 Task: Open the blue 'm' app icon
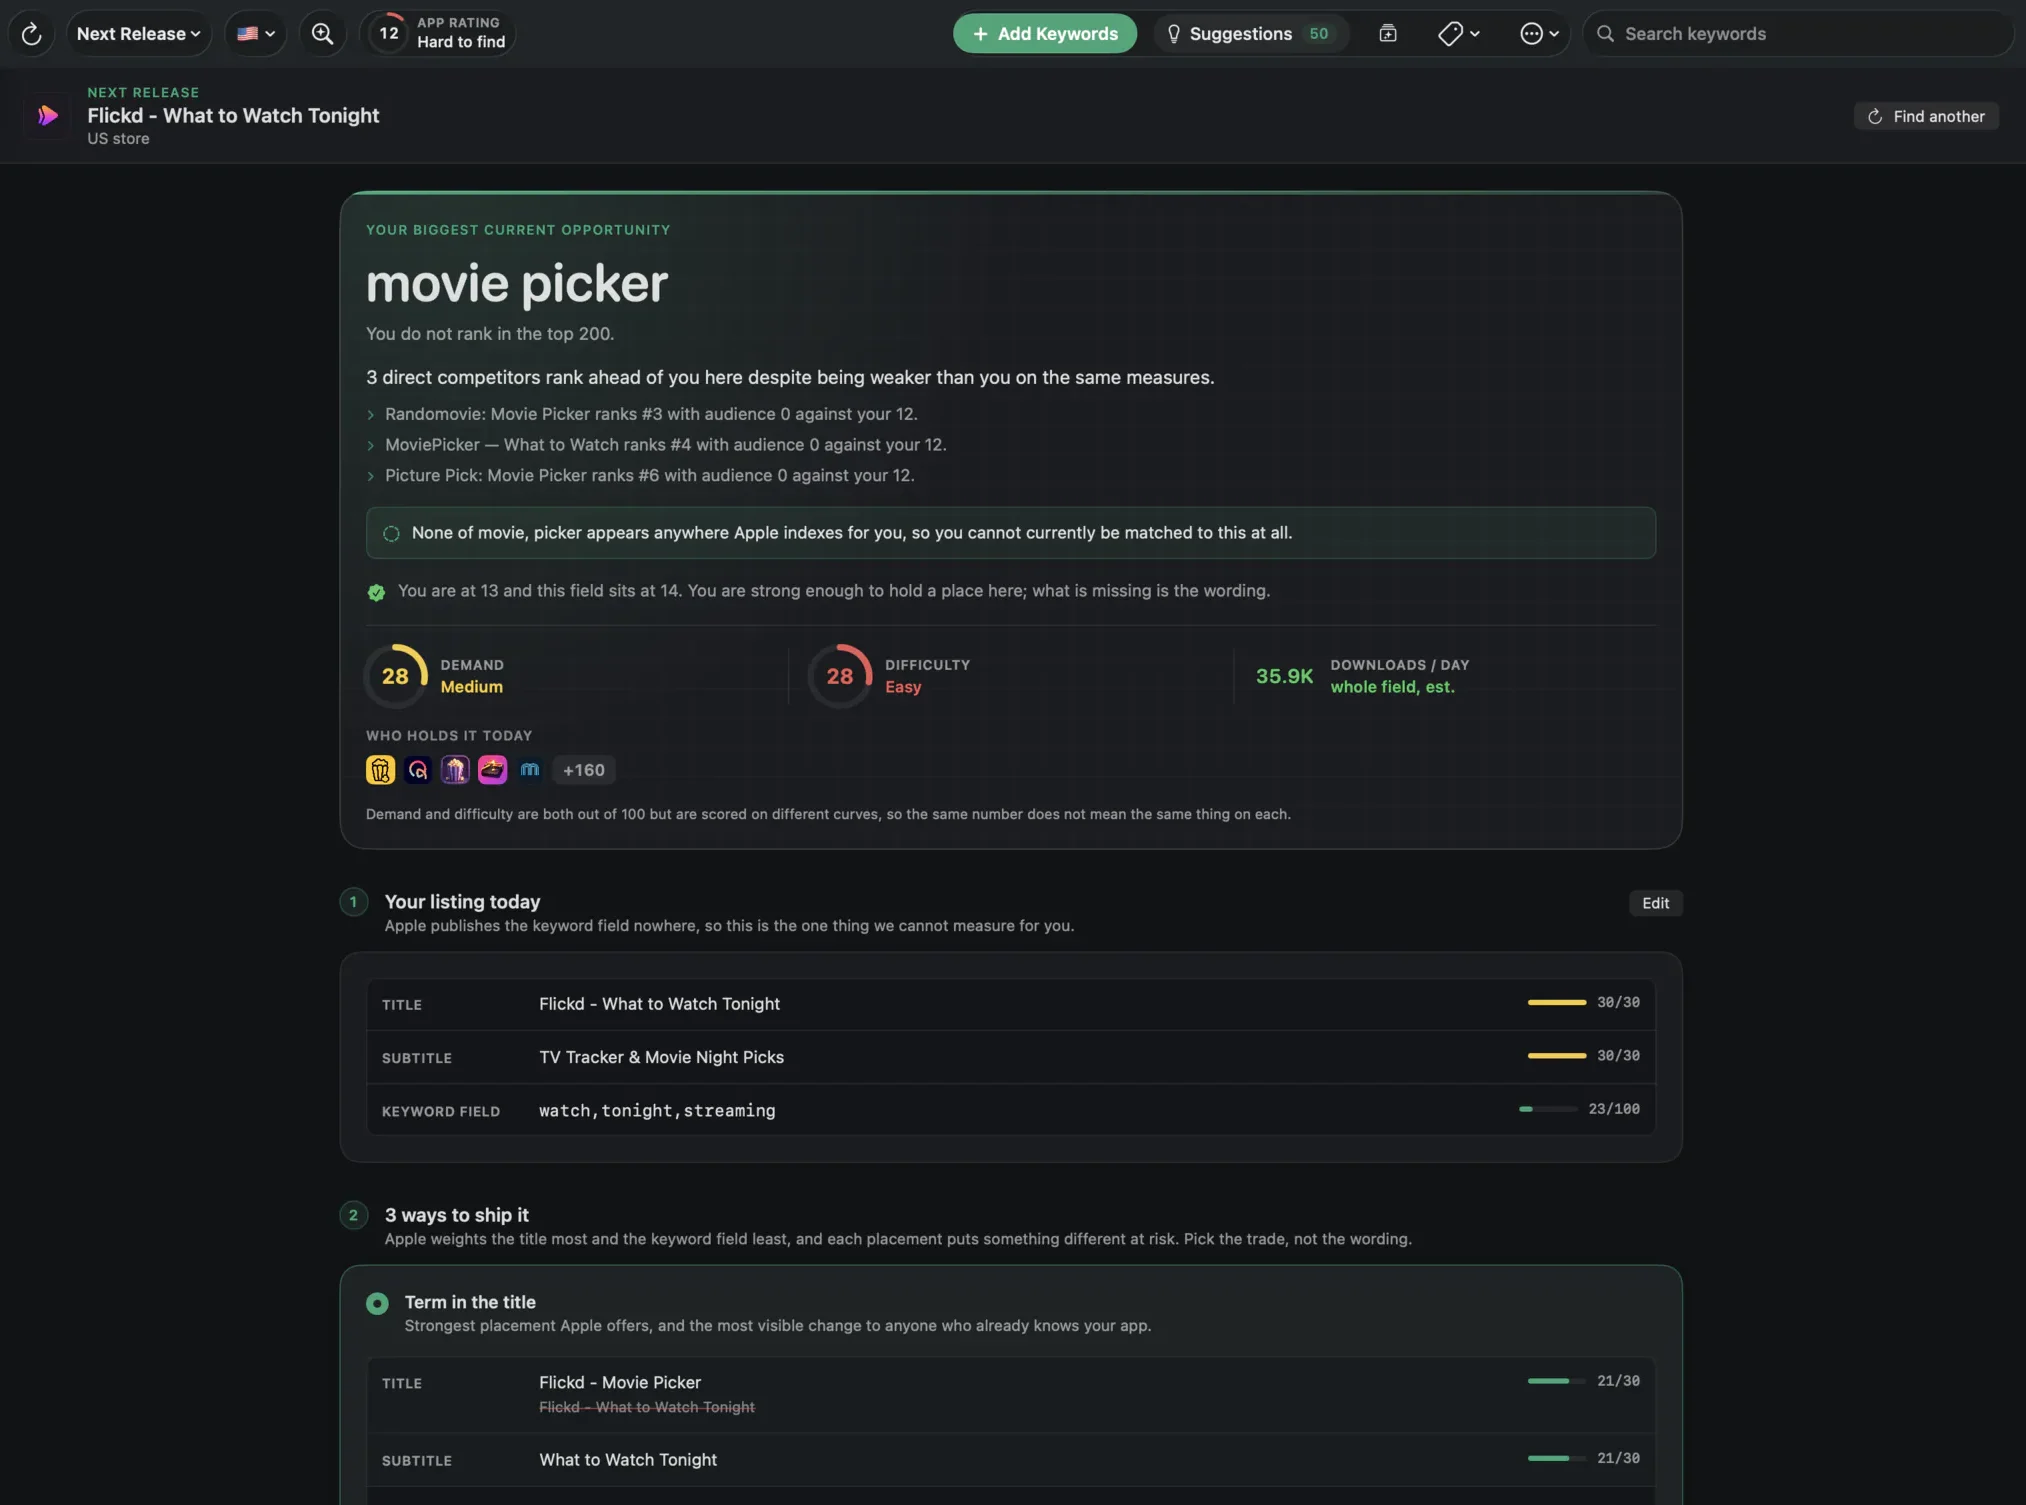[530, 770]
